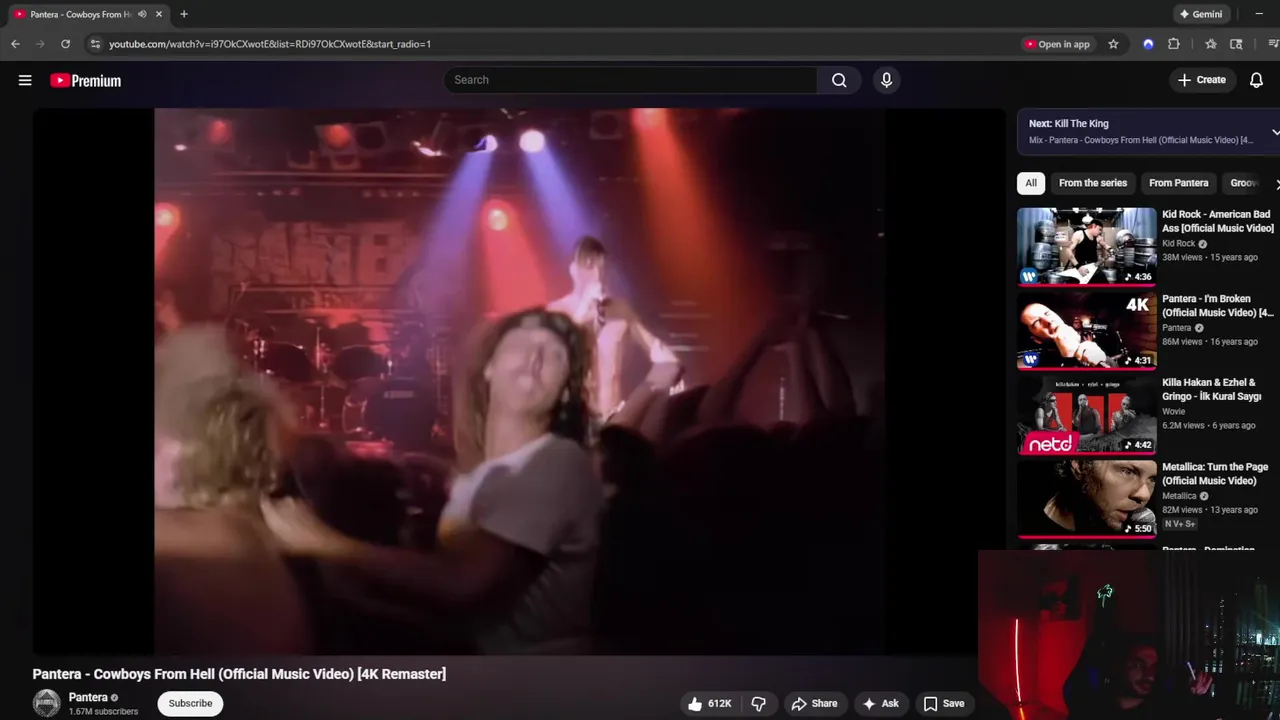1280x720 pixels.
Task: Open the bookmarks star toolbar icon
Action: point(1211,44)
